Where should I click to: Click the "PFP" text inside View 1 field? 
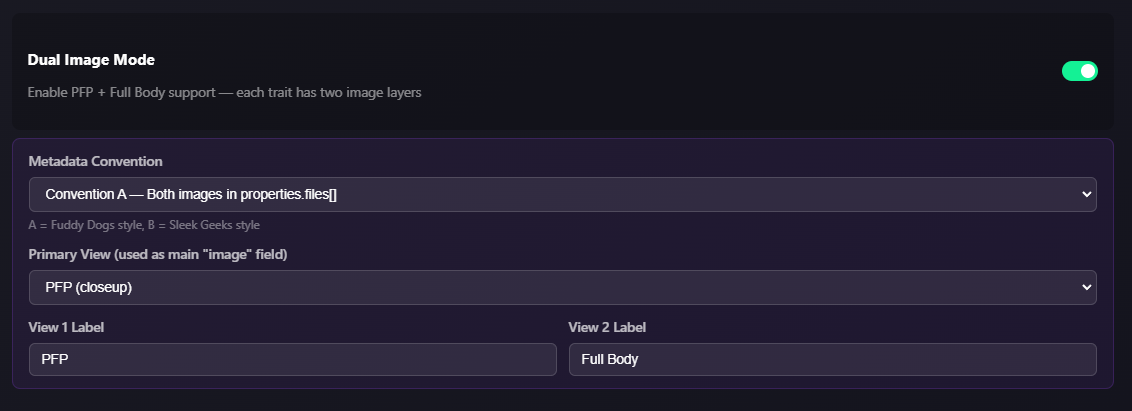point(52,359)
